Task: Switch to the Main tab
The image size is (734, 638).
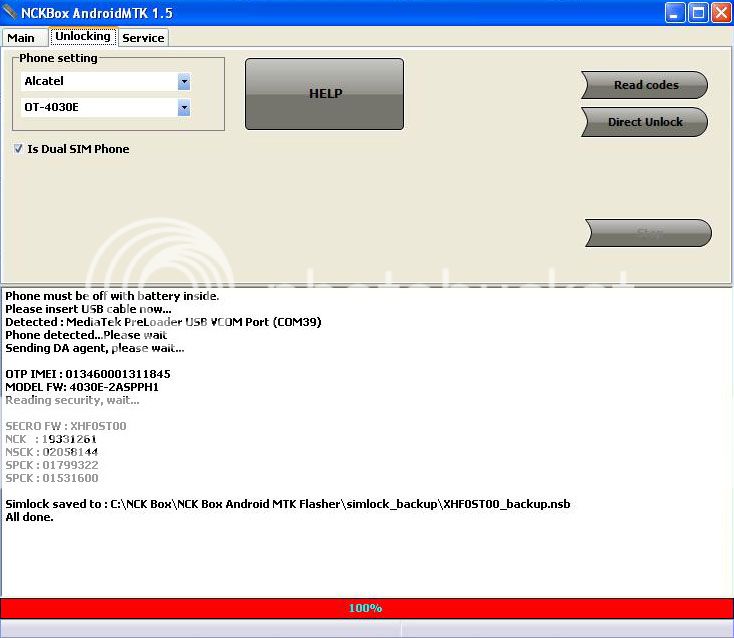Action: click(21, 38)
